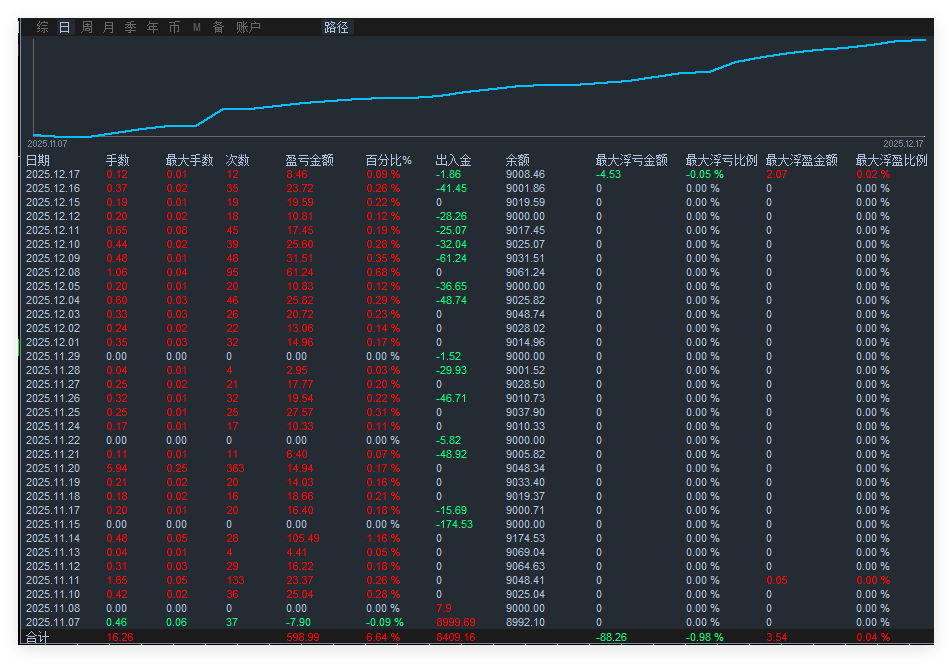Select the 2025.12.10 row date

[x=53, y=244]
